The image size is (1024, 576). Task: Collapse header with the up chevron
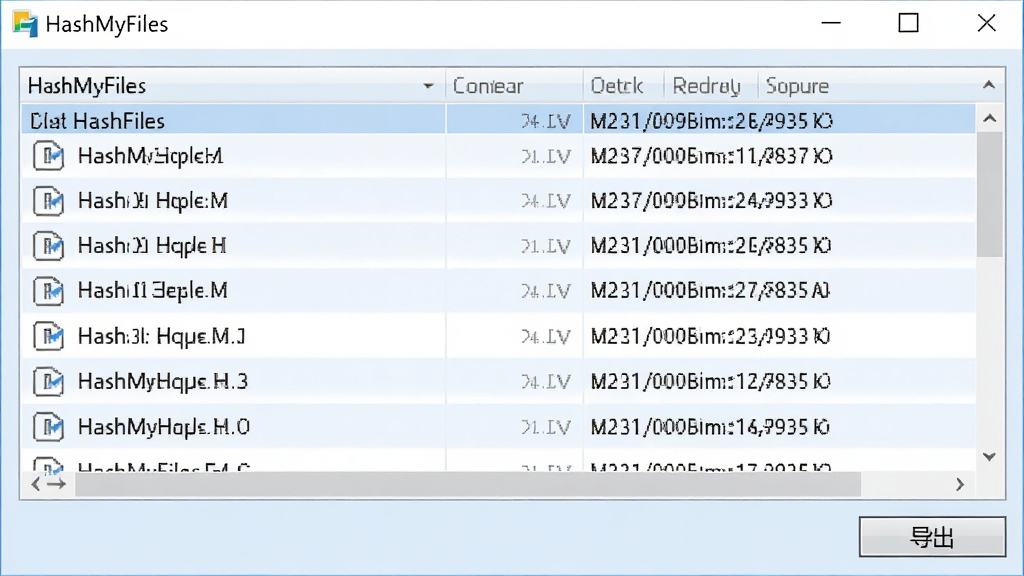pyautogui.click(x=989, y=85)
